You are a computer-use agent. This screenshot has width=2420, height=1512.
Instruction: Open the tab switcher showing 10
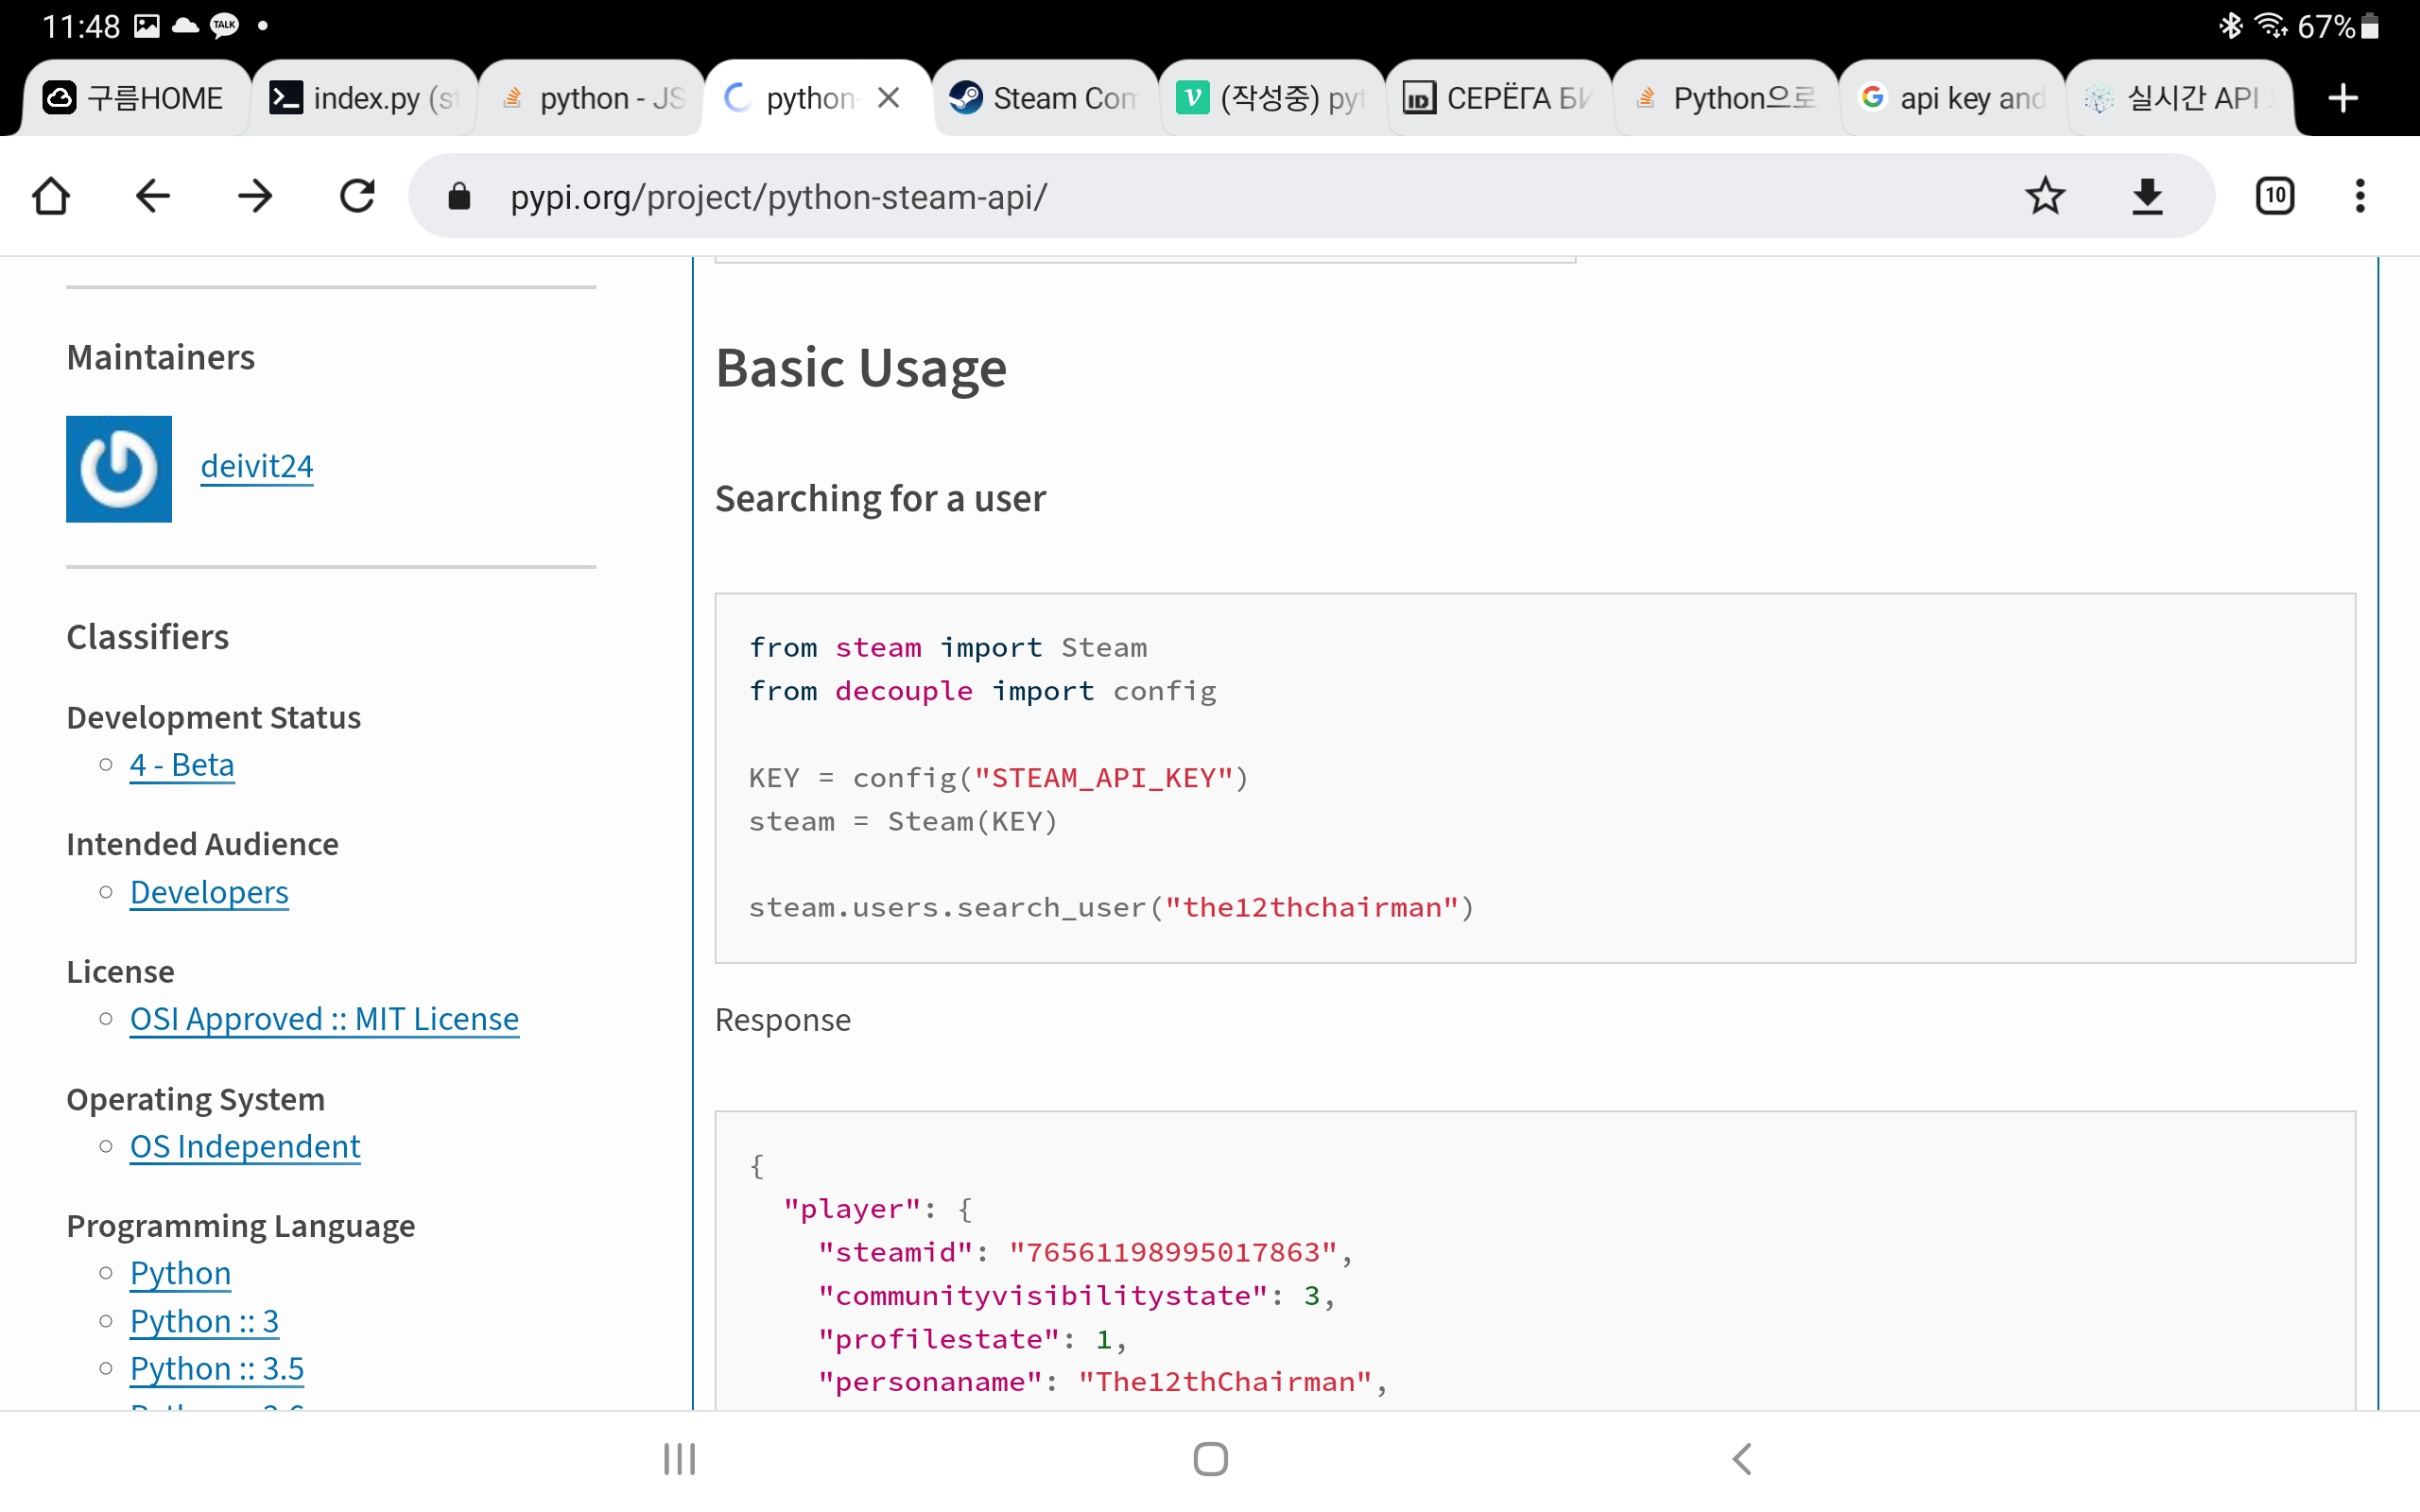coord(2275,196)
